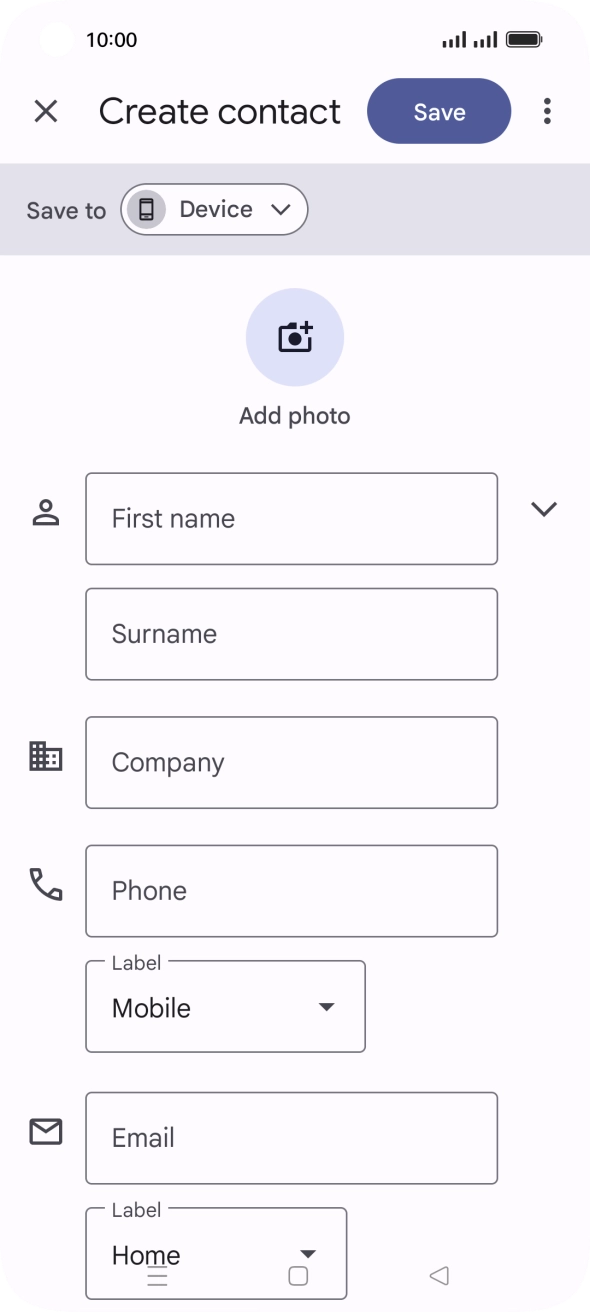Tap the Email address field
The height and width of the screenshot is (1312, 590).
point(291,1138)
